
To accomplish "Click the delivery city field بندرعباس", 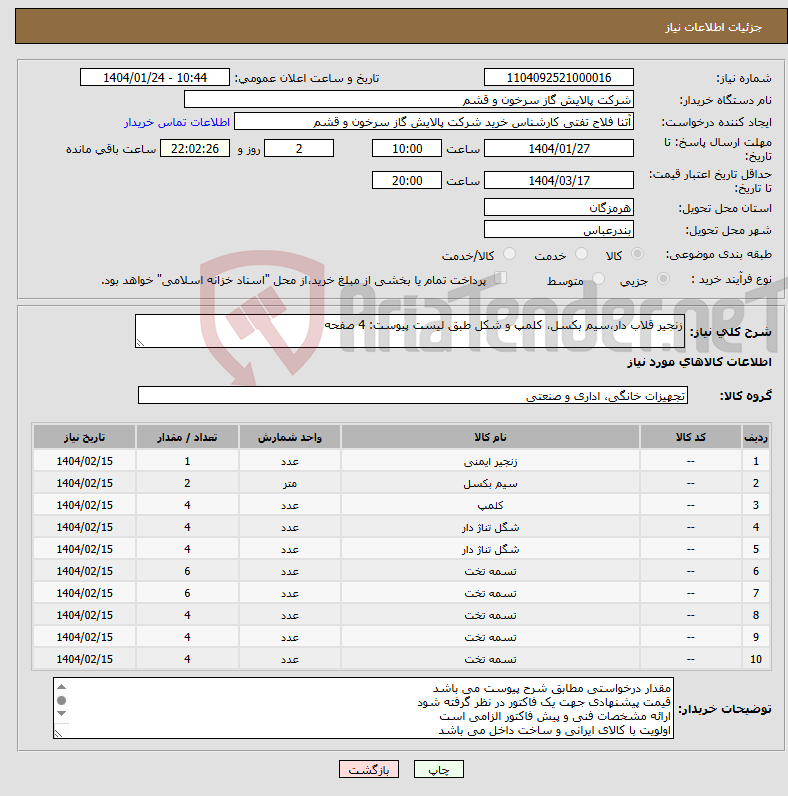I will click(x=559, y=229).
